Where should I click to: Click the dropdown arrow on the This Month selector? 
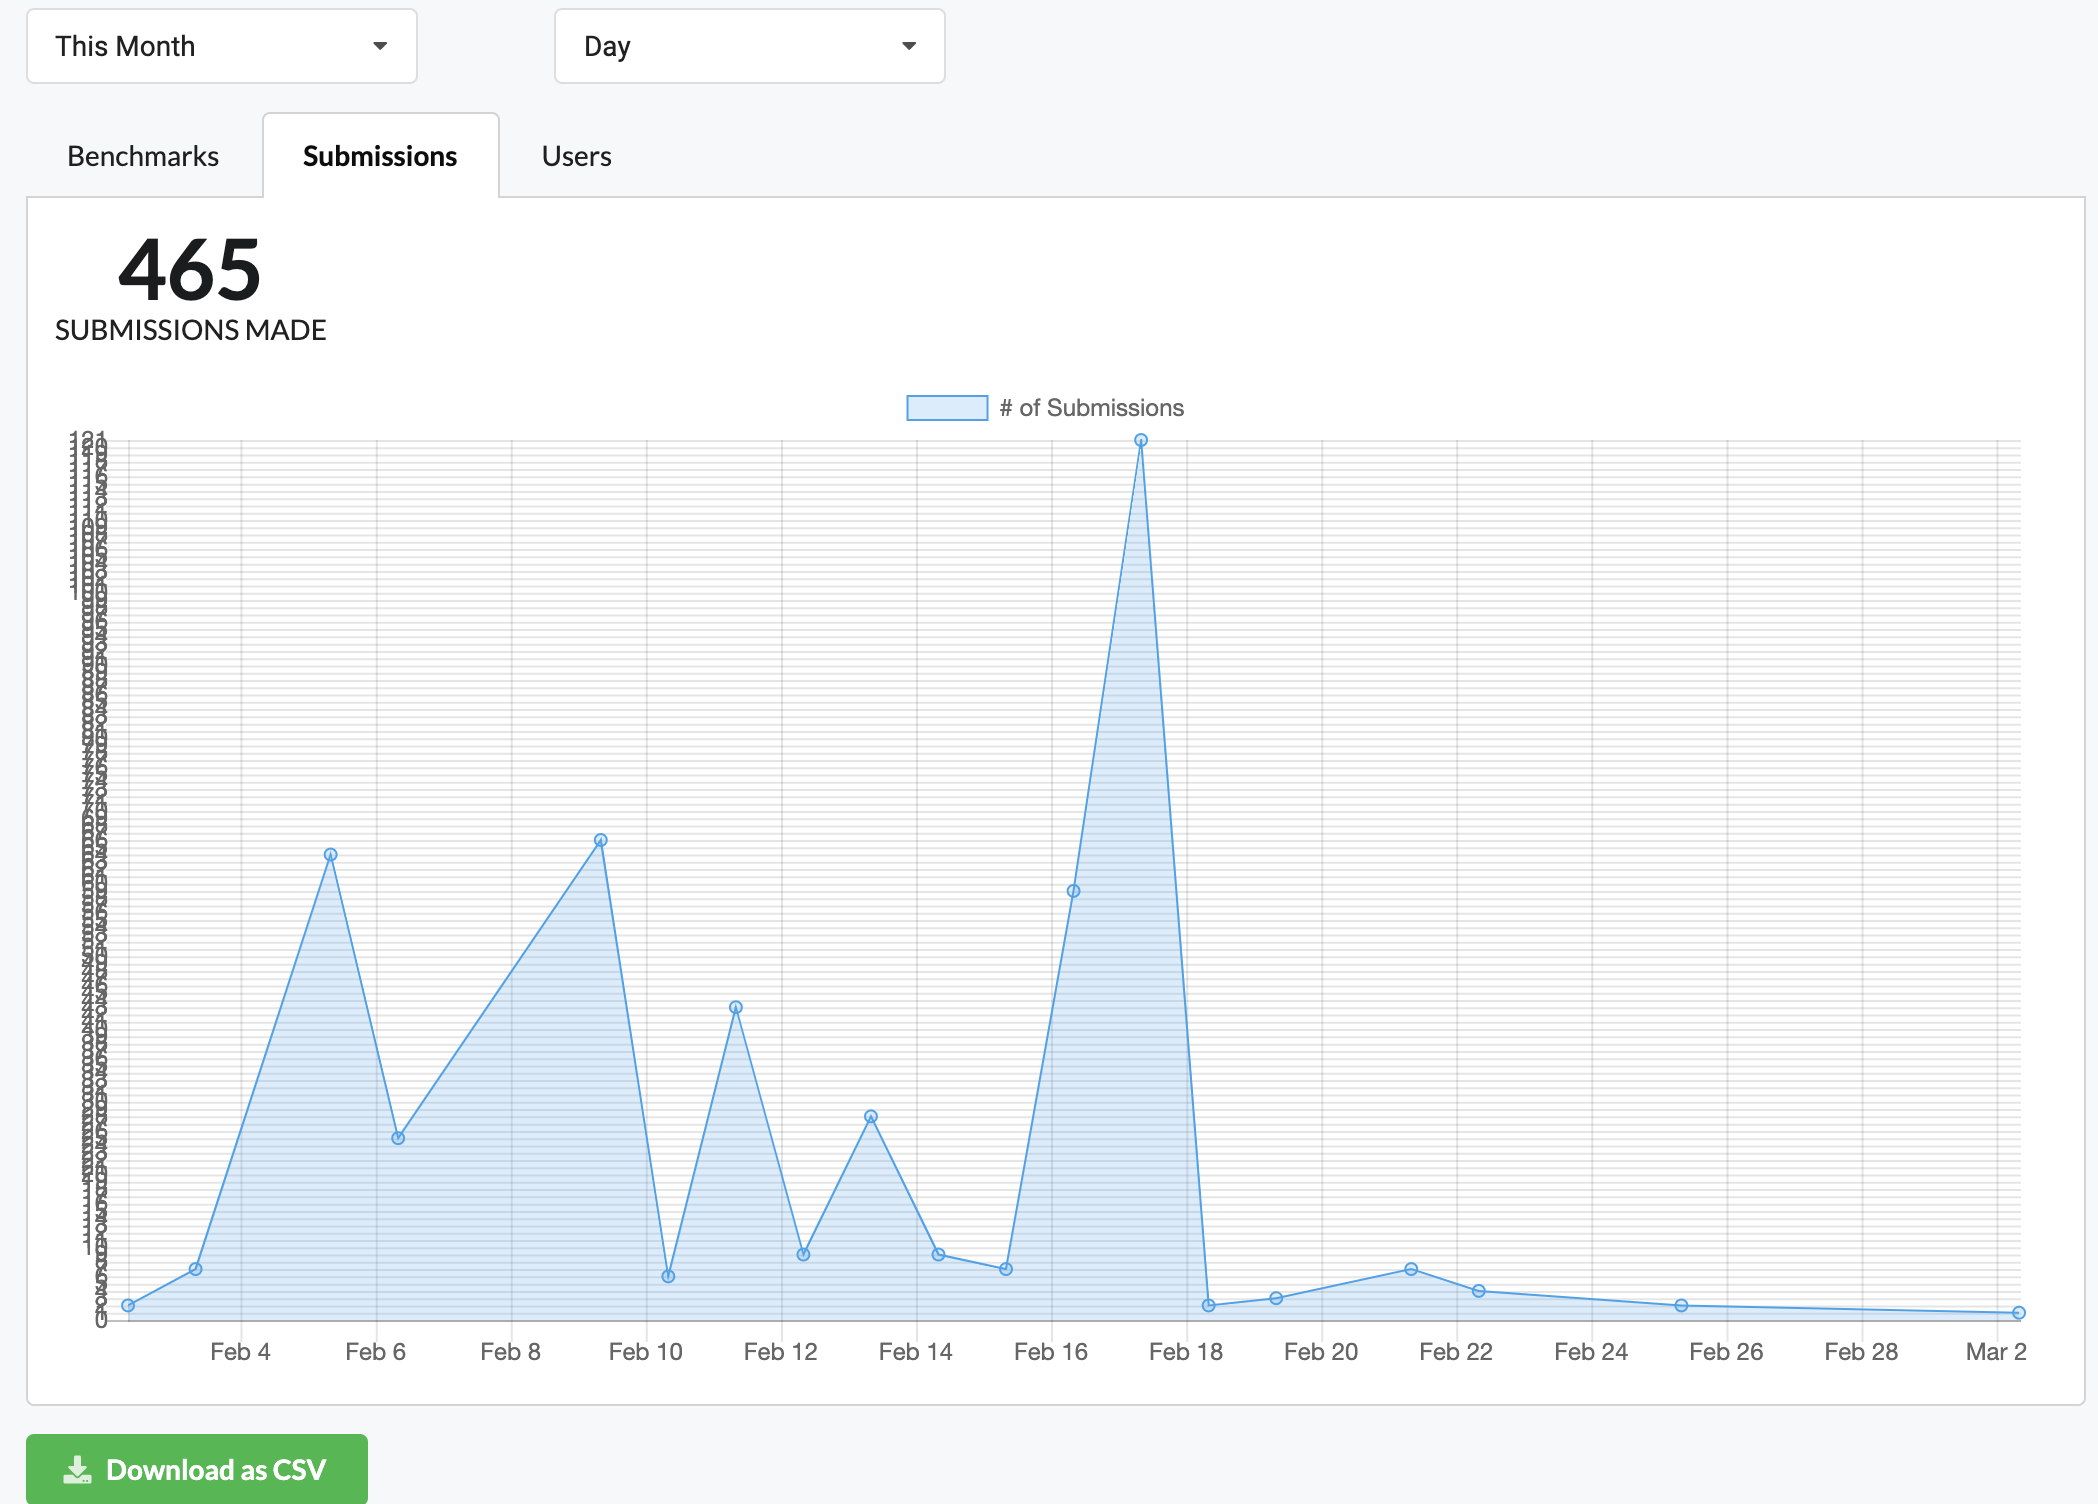pos(382,45)
